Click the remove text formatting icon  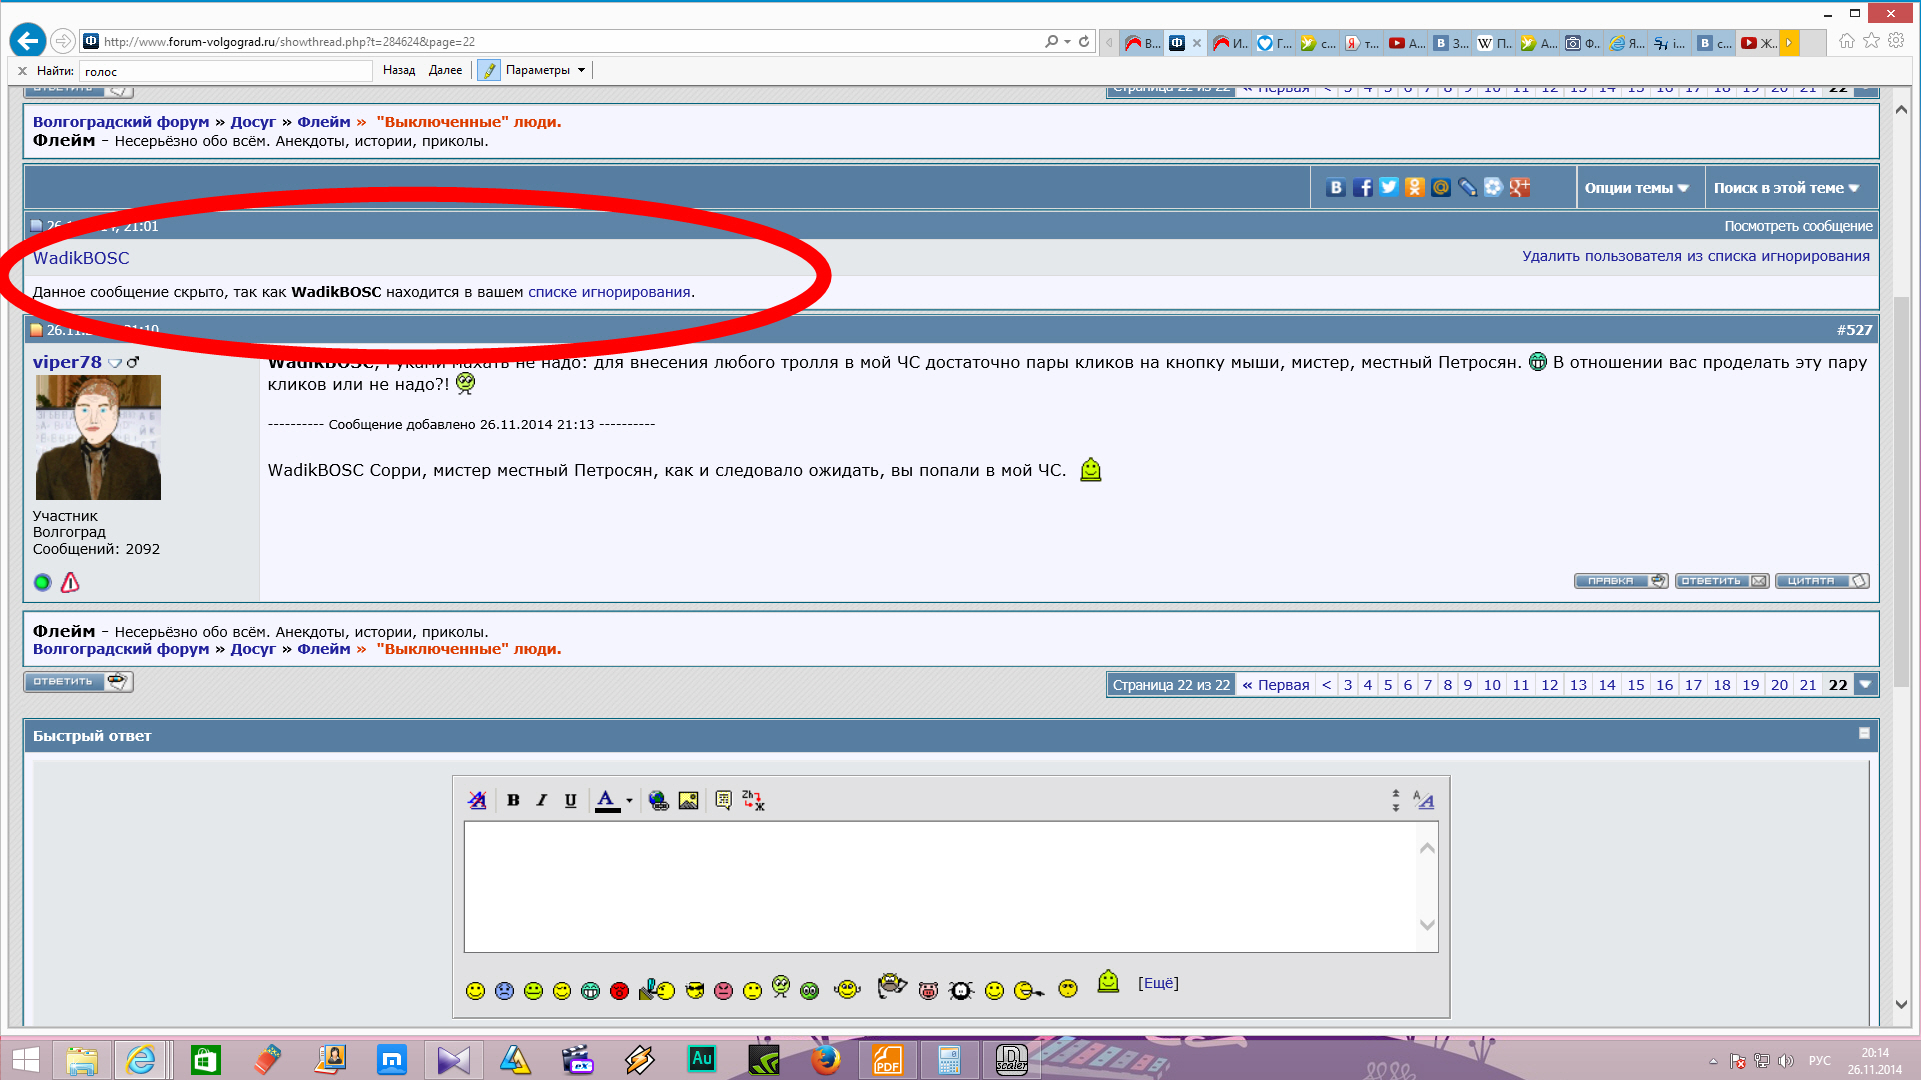(477, 800)
